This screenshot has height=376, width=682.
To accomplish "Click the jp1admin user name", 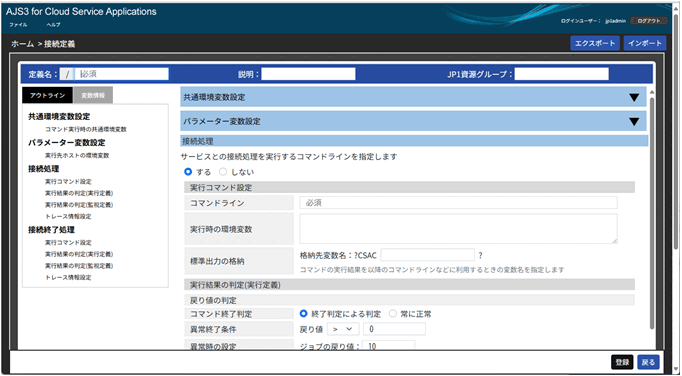I will 615,21.
